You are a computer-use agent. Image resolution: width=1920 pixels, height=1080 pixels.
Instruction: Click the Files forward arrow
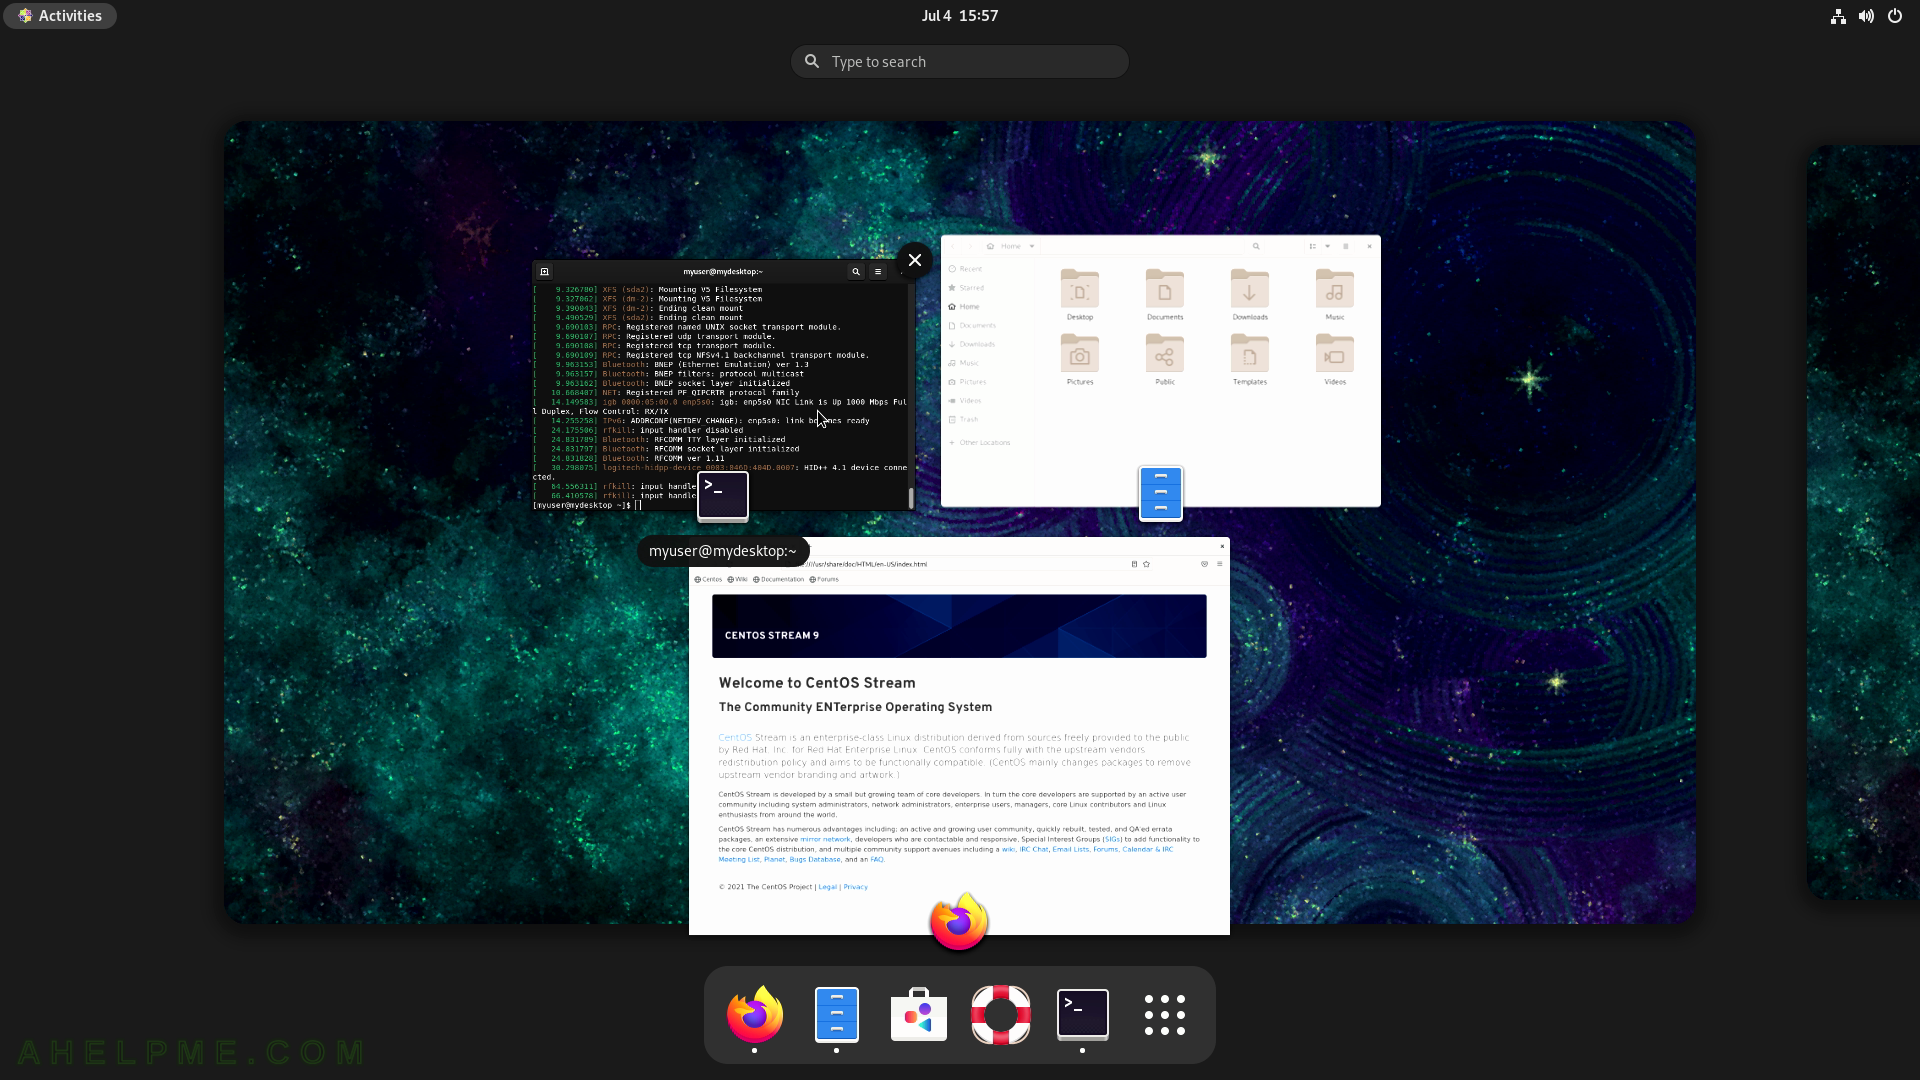coord(970,246)
